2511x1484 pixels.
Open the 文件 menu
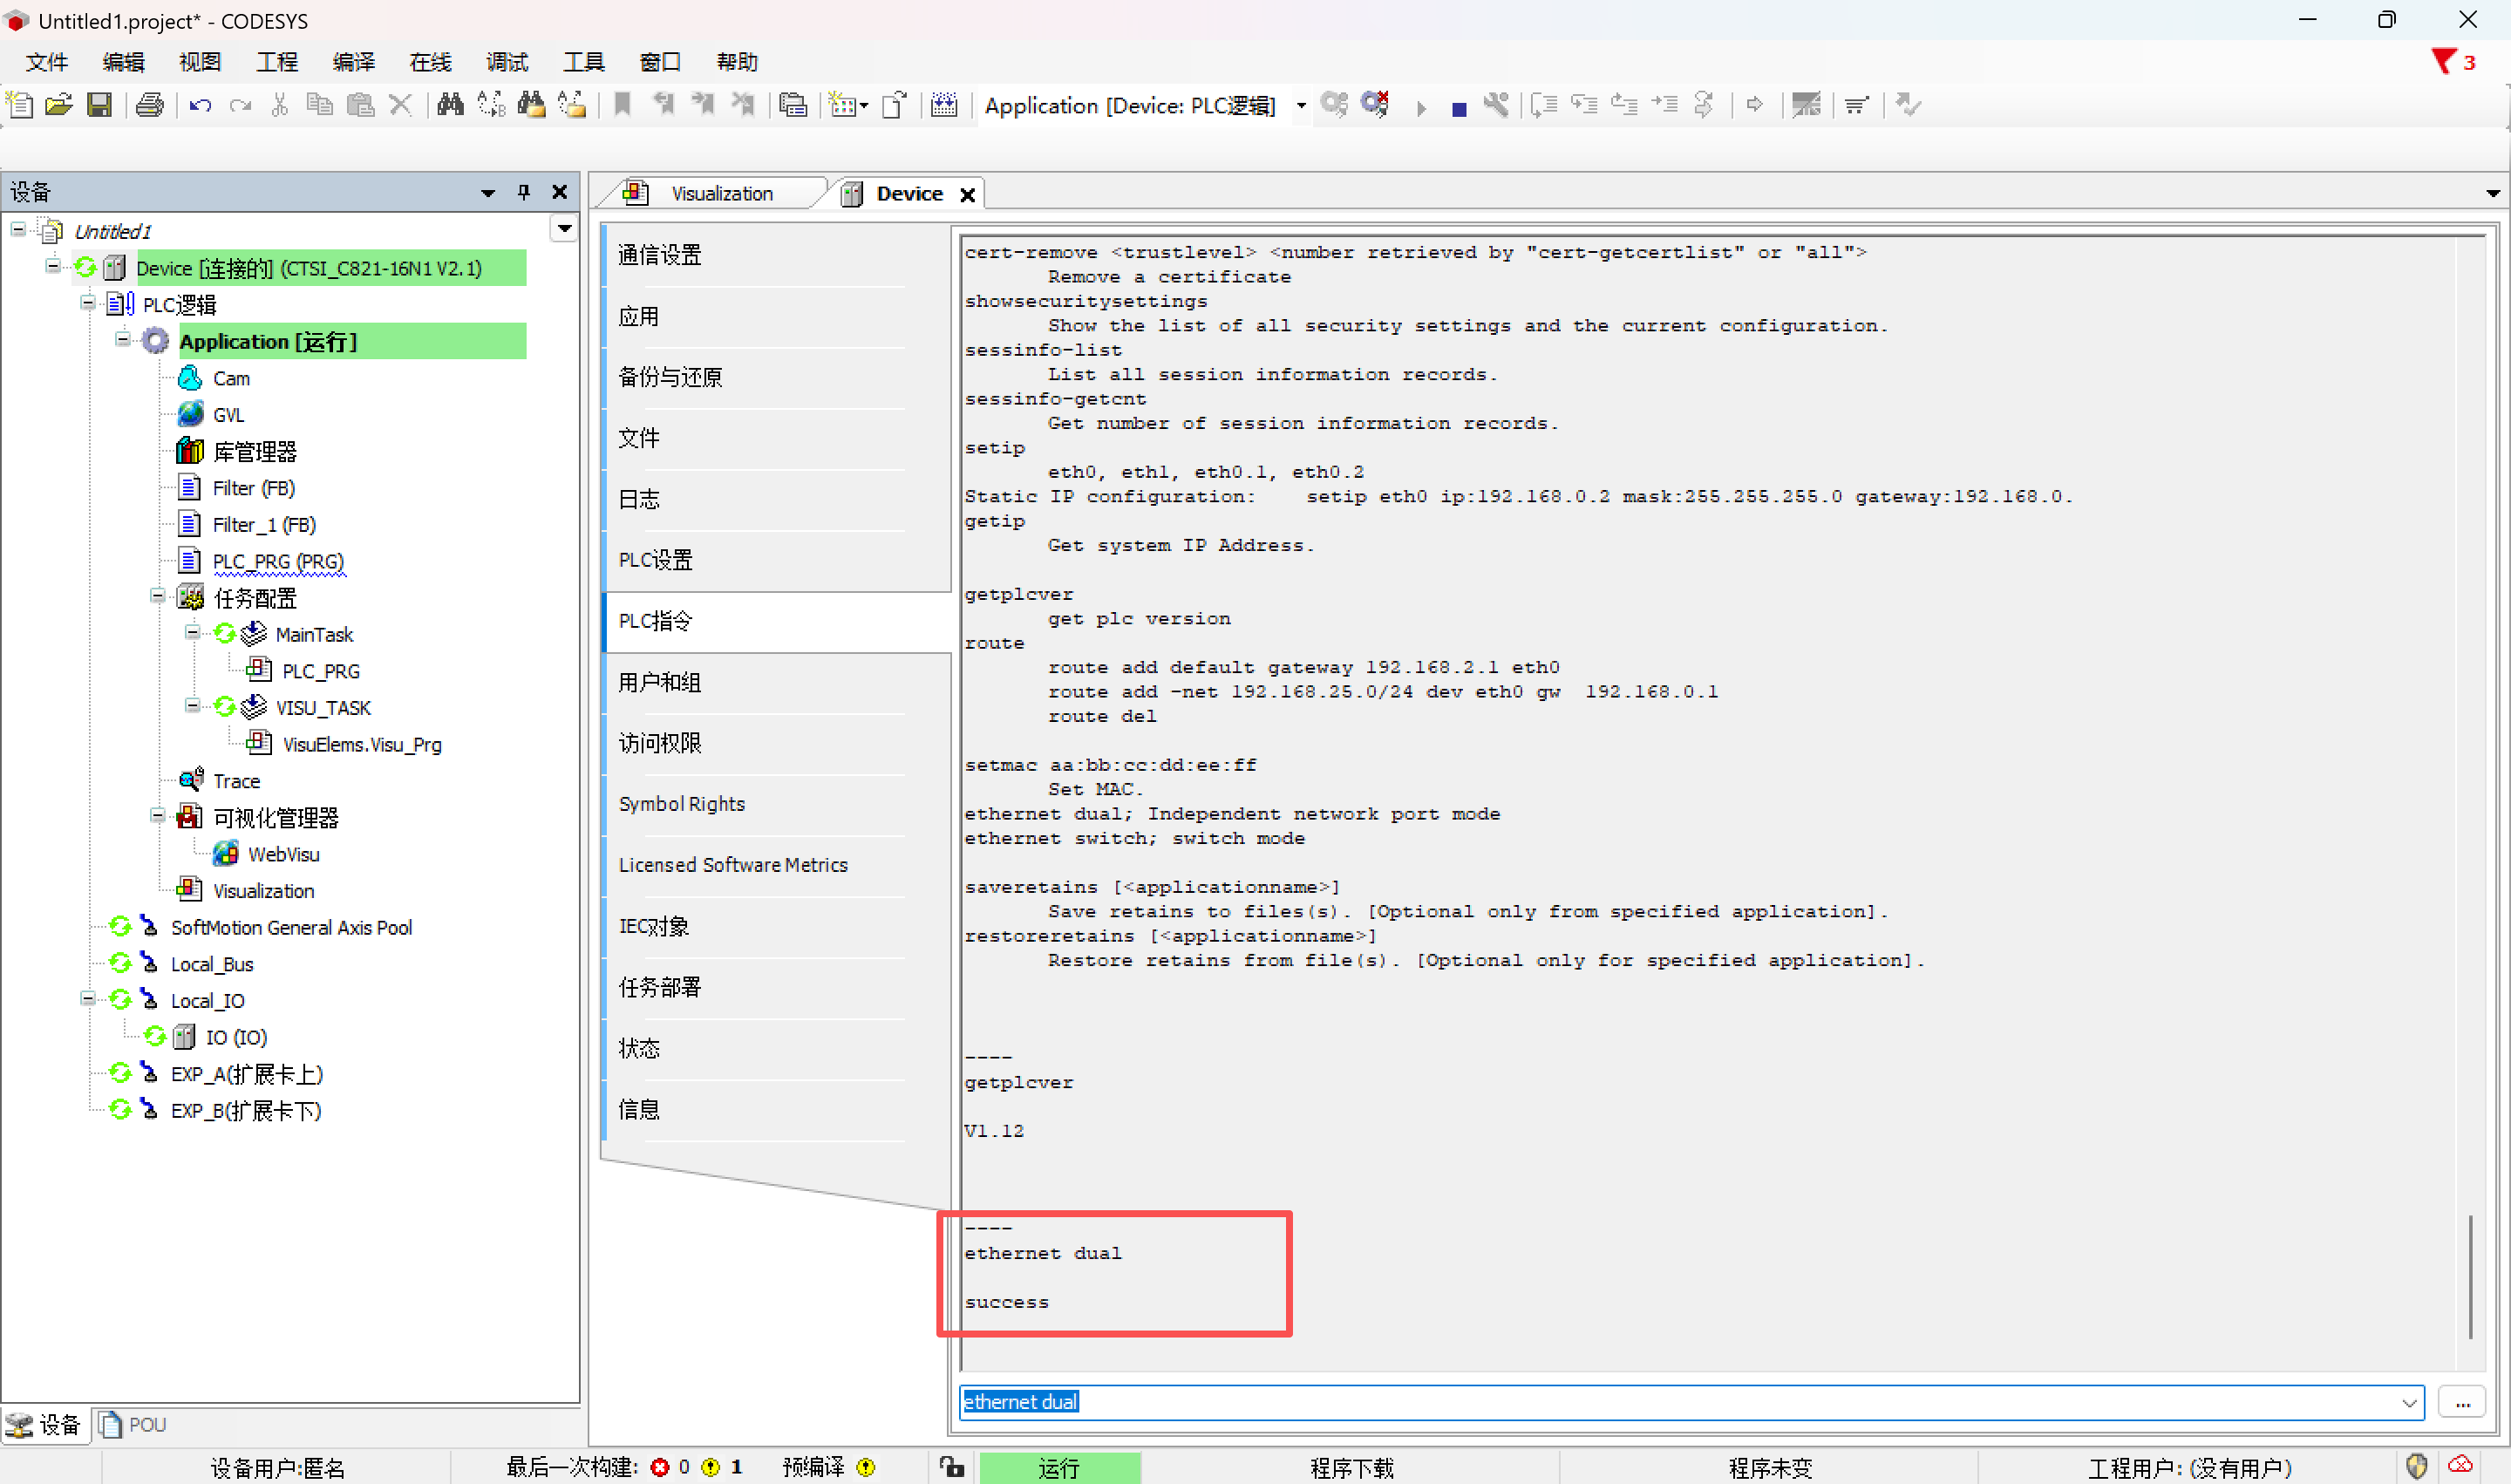pyautogui.click(x=46, y=62)
